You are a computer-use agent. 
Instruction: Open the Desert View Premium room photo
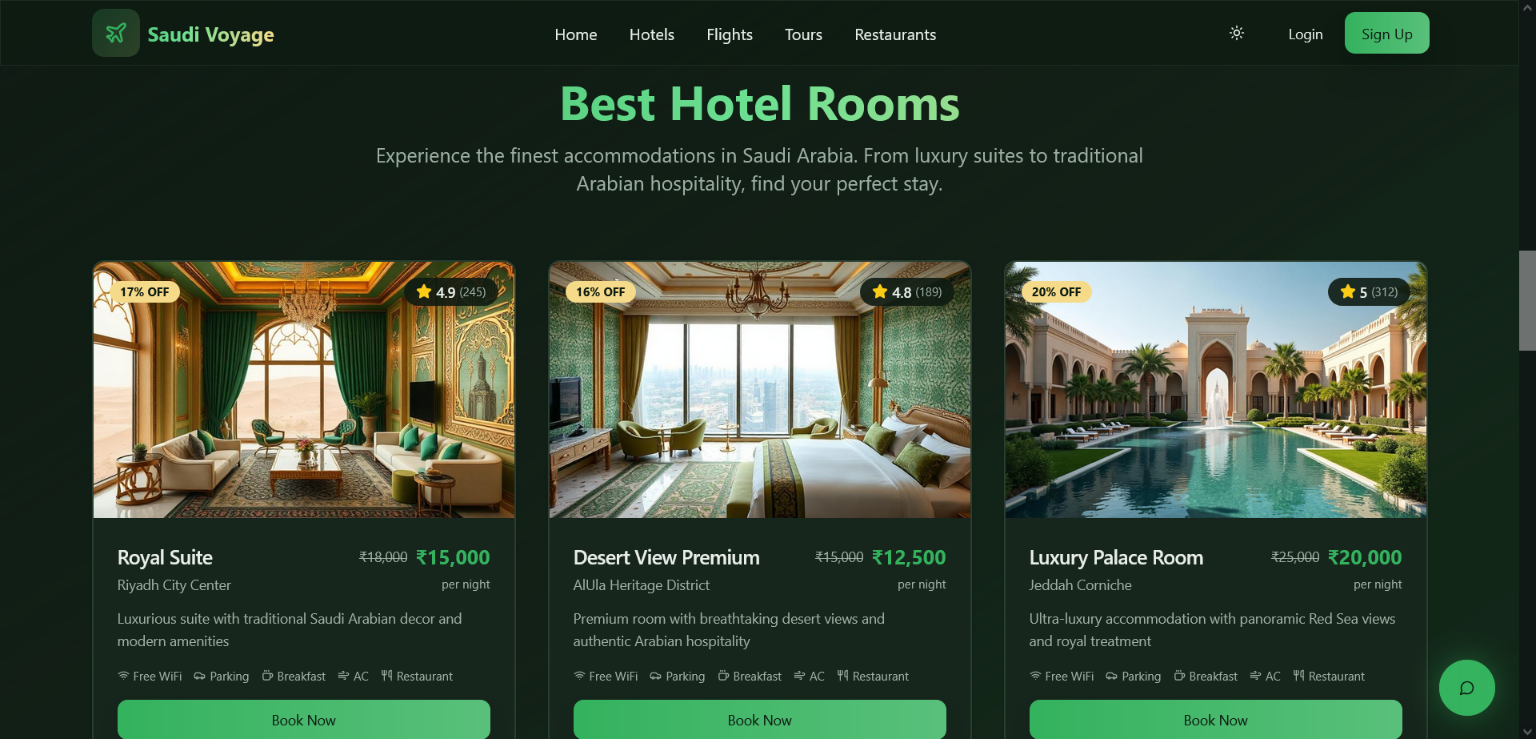760,390
